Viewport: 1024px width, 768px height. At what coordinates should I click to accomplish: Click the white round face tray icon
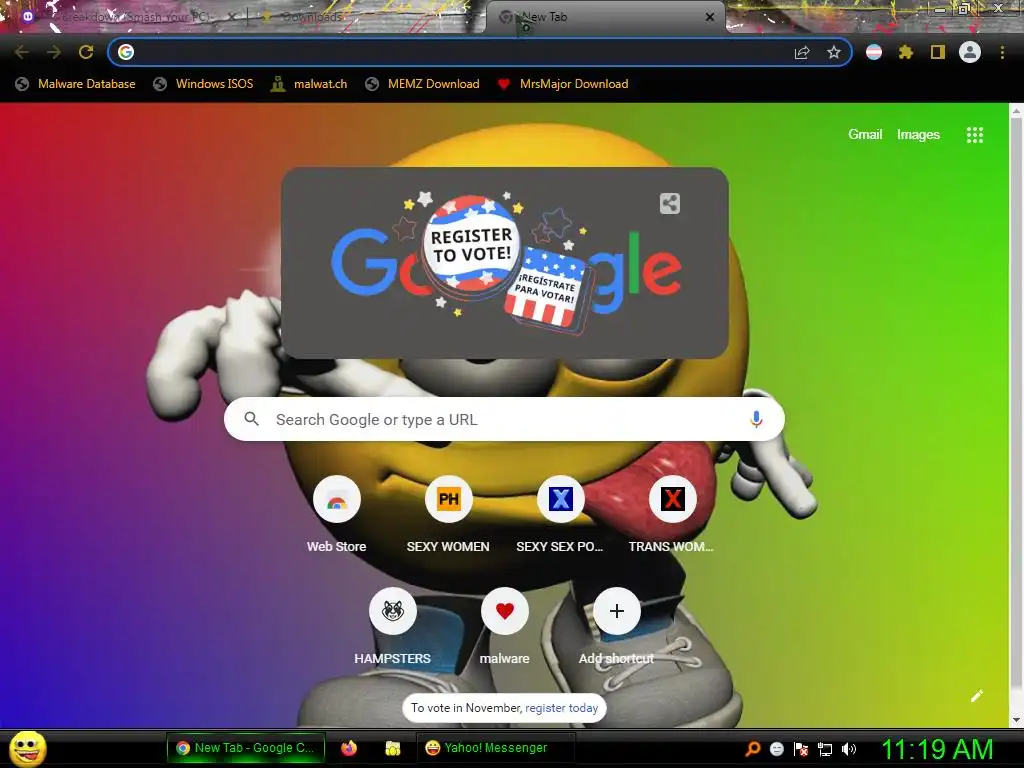pyautogui.click(x=776, y=749)
